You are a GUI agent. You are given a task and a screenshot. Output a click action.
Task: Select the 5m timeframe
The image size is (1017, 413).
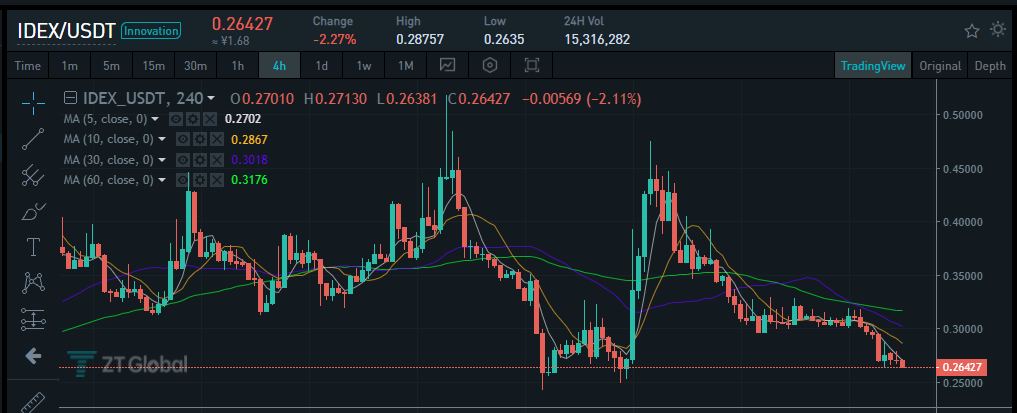[x=111, y=65]
